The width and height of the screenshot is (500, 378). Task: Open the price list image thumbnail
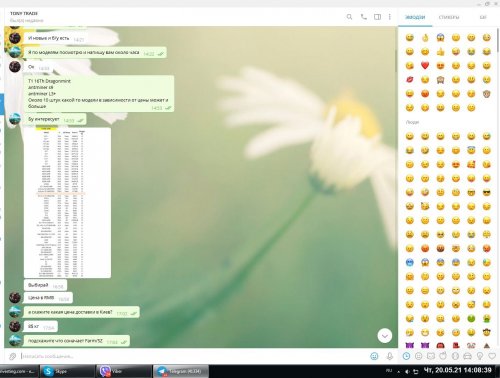coord(67,203)
